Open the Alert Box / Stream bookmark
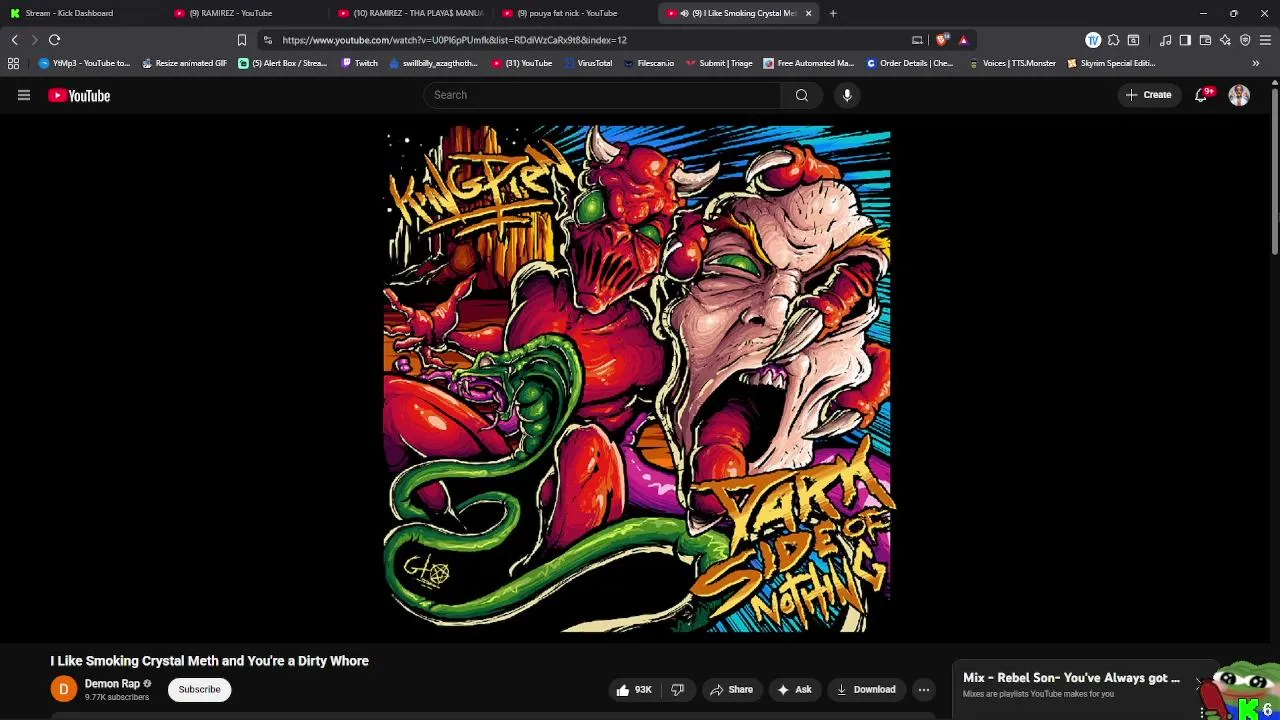Viewport: 1280px width, 720px height. pos(282,63)
